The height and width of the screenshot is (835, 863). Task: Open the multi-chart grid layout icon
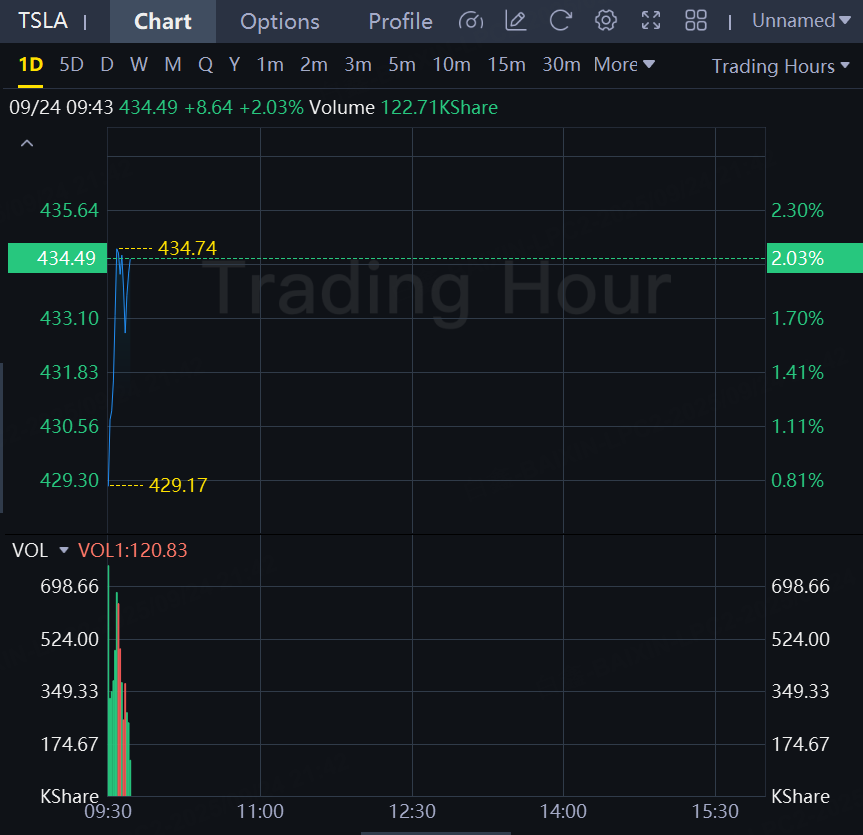(x=696, y=21)
